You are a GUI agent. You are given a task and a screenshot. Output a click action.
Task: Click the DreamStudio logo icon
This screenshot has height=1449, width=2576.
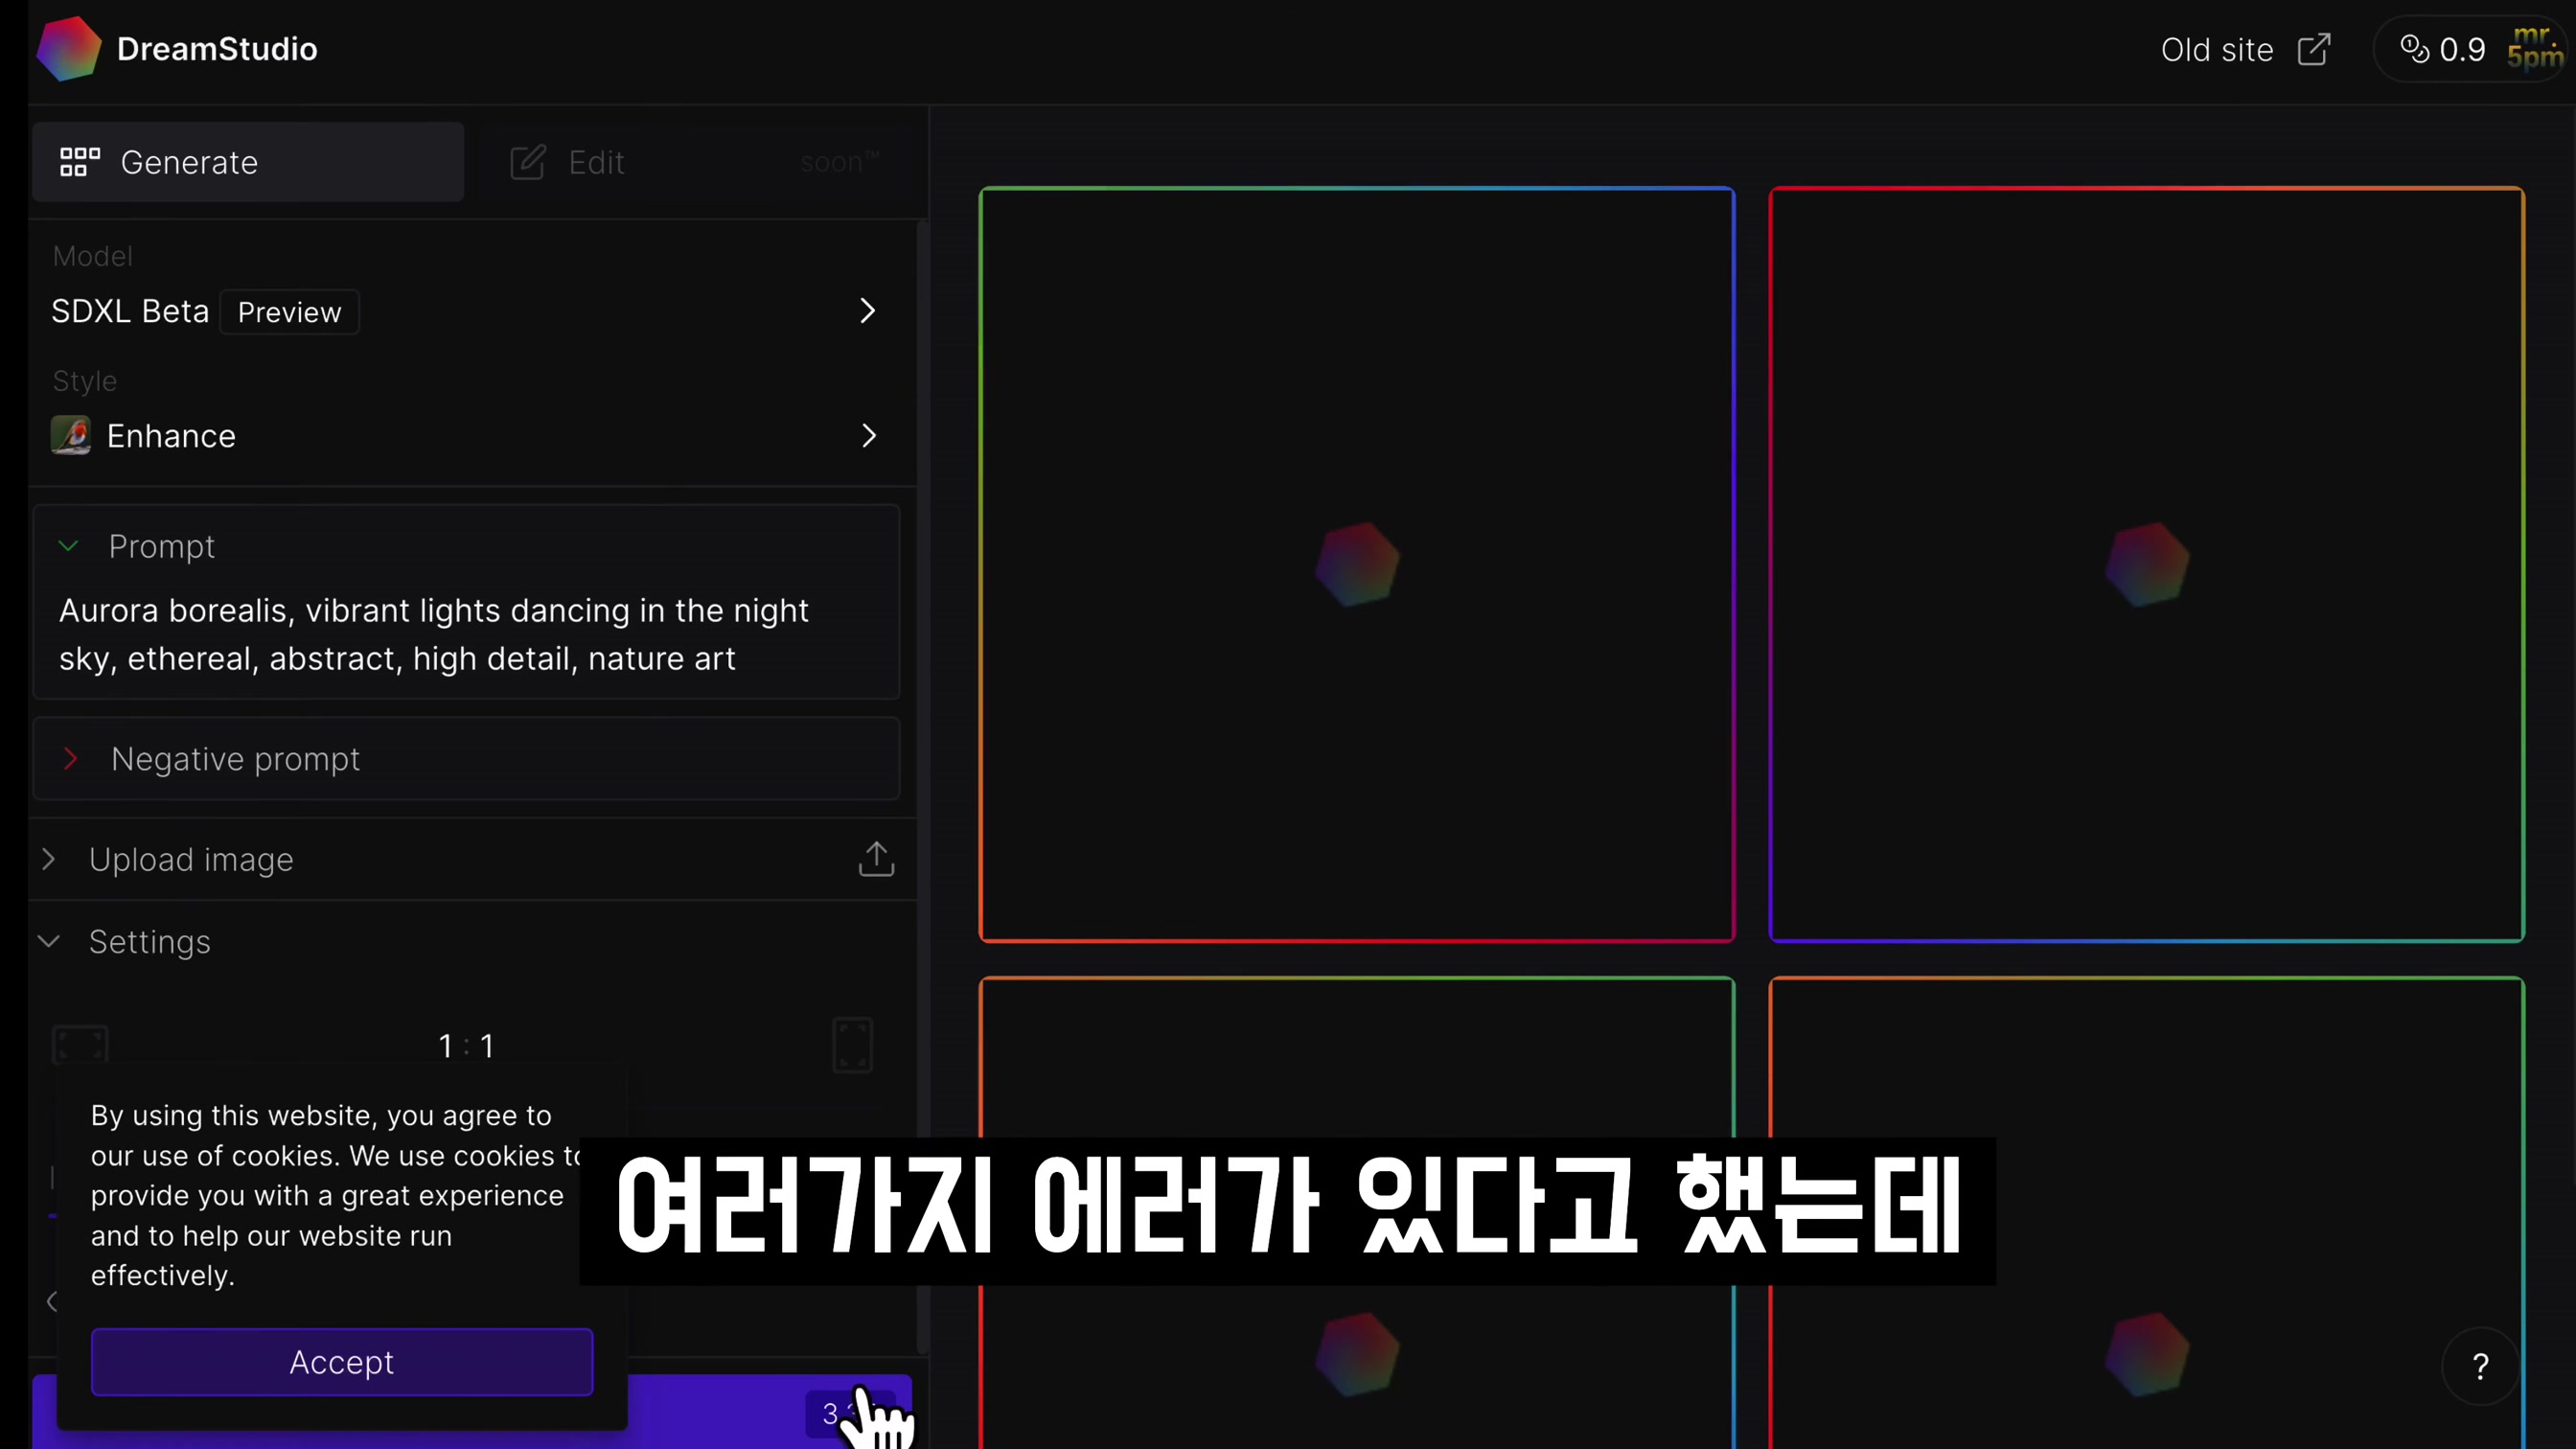[x=68, y=49]
